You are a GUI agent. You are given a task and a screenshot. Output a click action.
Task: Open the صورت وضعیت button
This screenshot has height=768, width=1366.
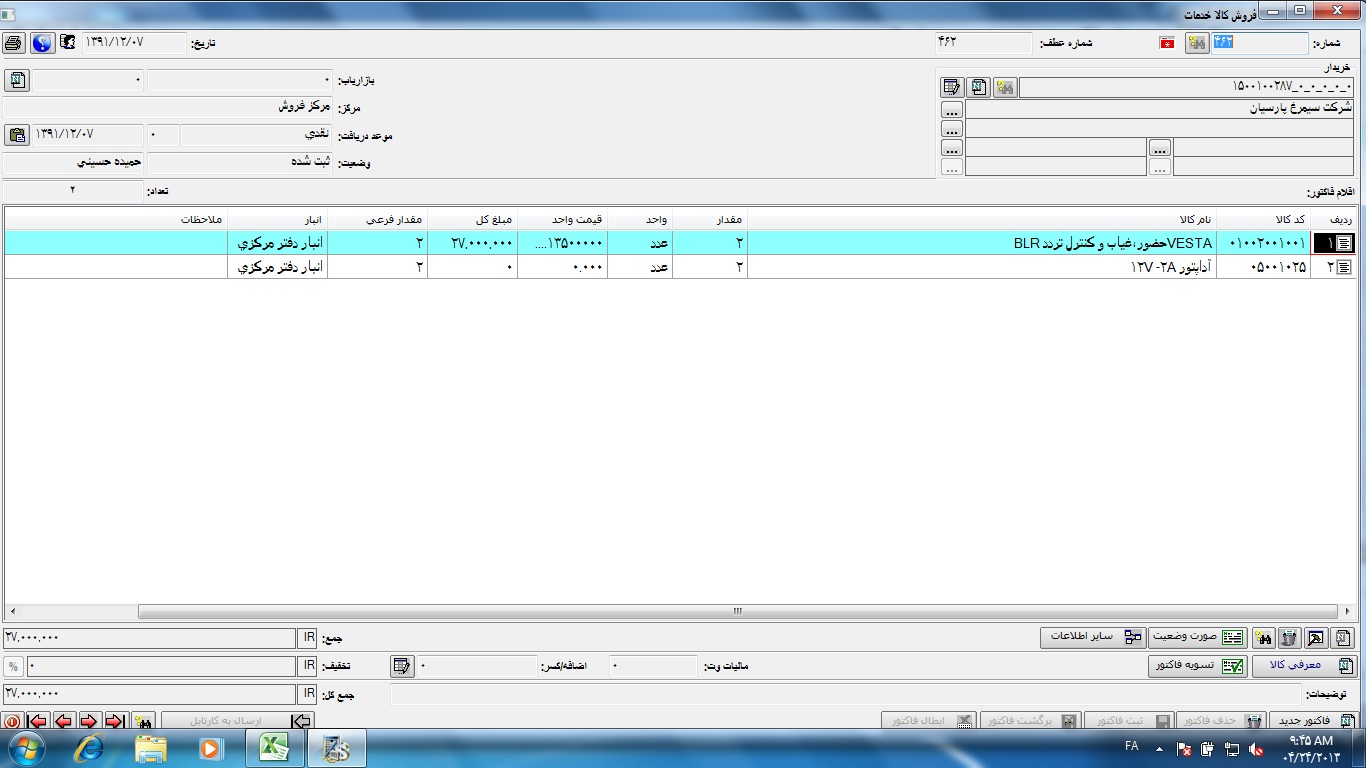[x=1197, y=637]
